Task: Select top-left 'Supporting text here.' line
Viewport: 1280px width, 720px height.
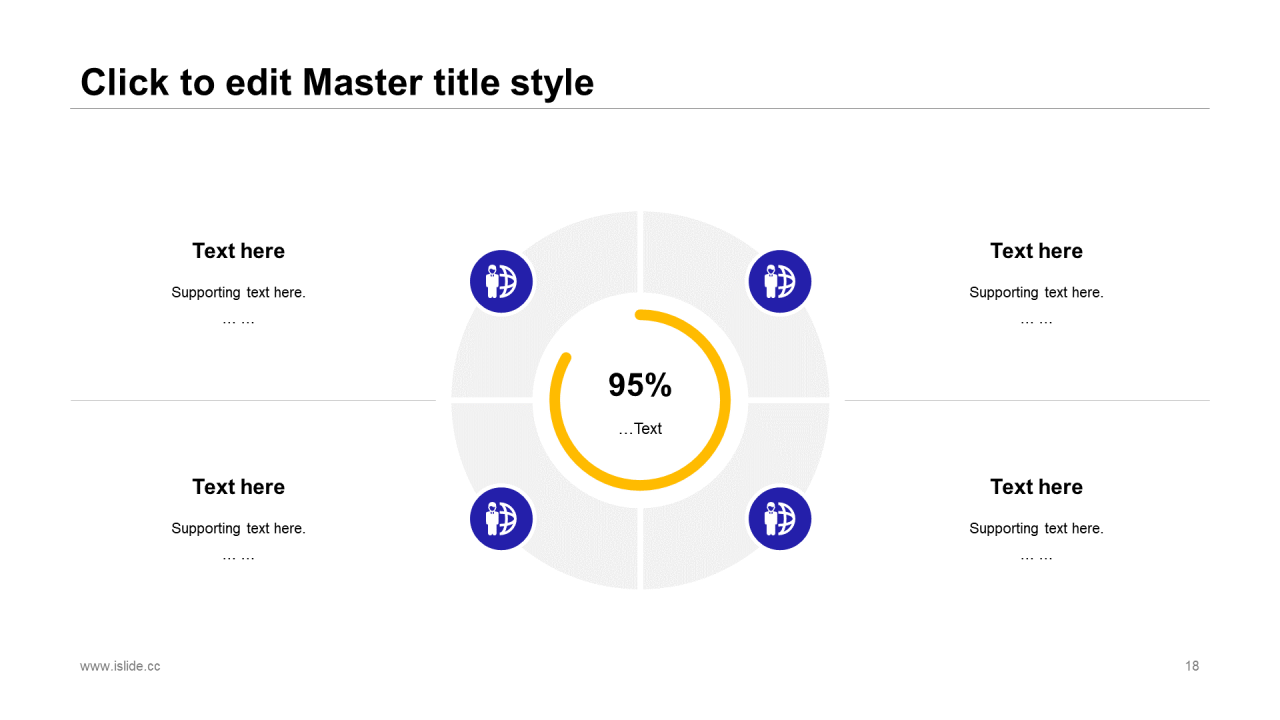Action: click(238, 293)
